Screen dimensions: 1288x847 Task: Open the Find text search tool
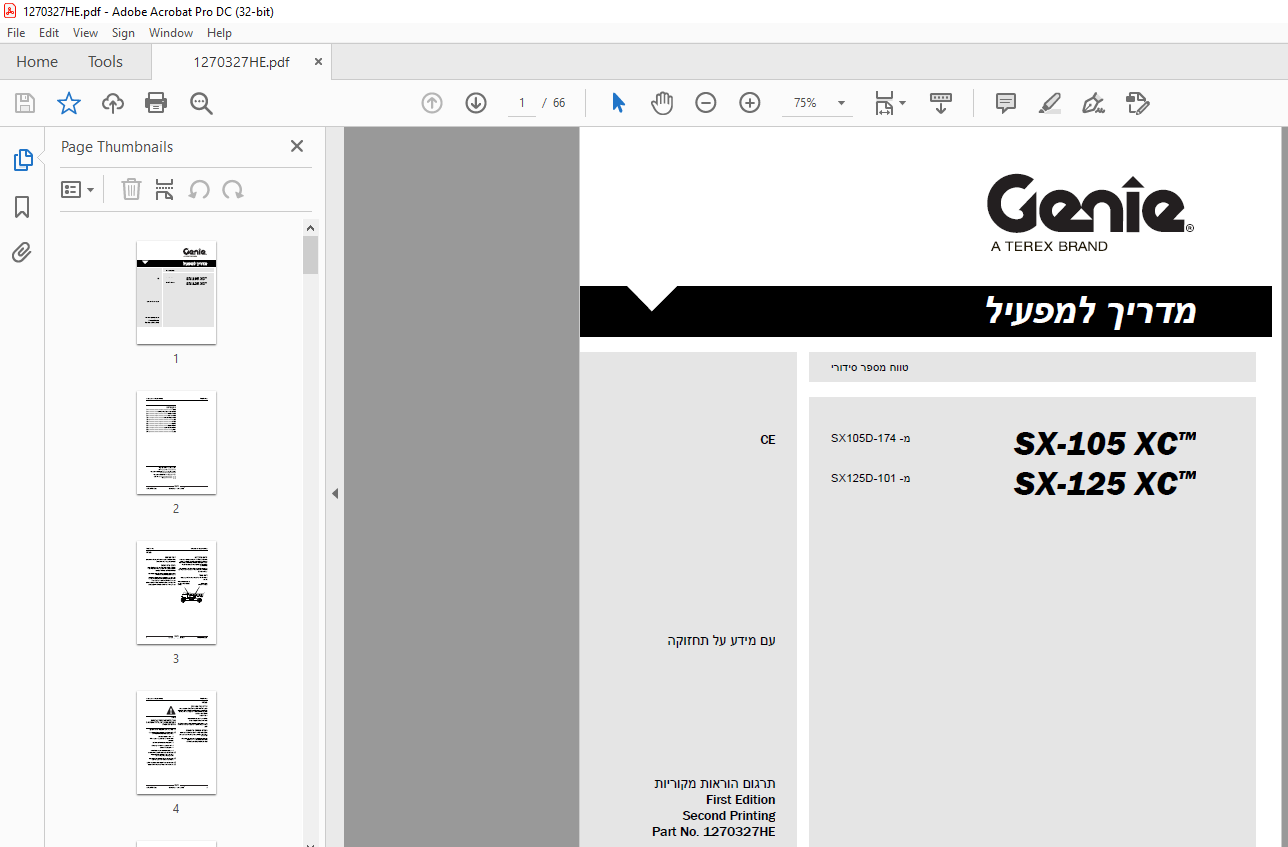[201, 103]
